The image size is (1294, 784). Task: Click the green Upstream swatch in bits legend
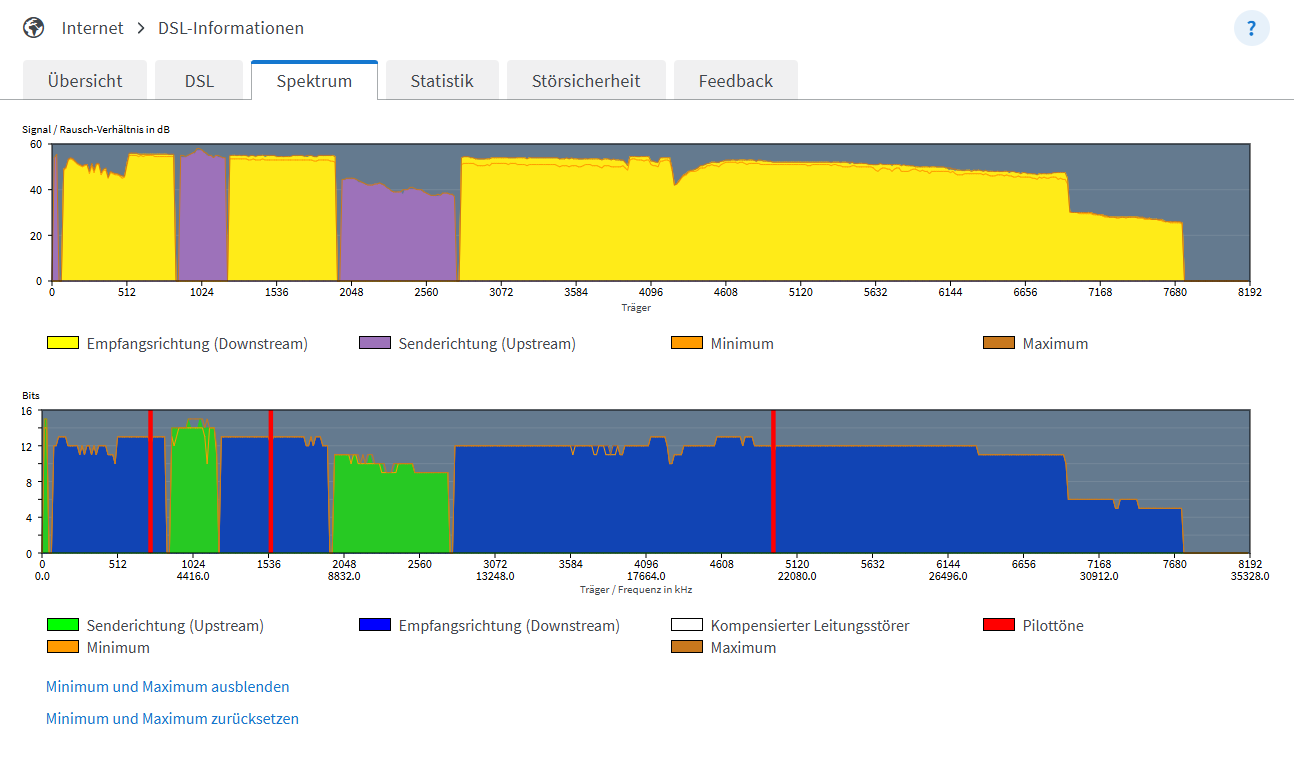(x=63, y=625)
